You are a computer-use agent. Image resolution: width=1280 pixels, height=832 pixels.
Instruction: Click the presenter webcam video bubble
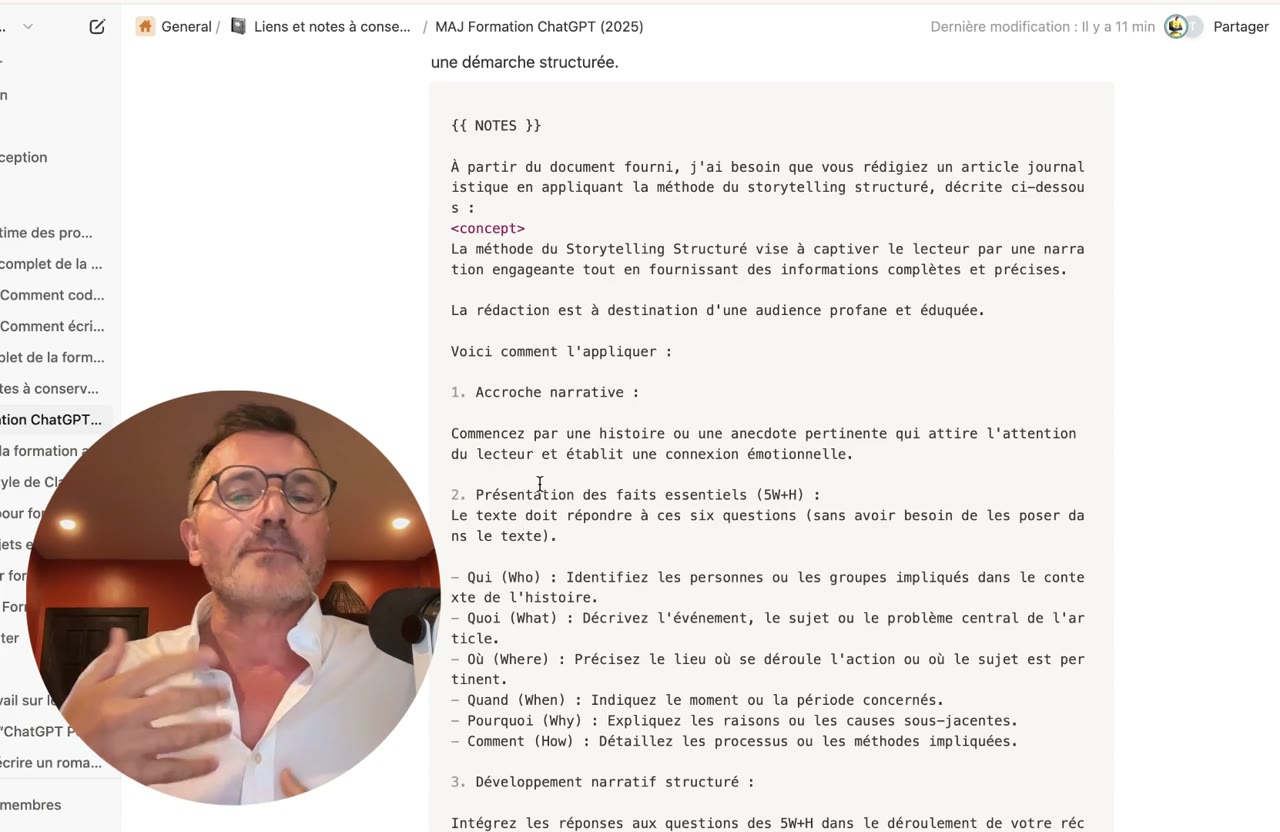tap(233, 597)
